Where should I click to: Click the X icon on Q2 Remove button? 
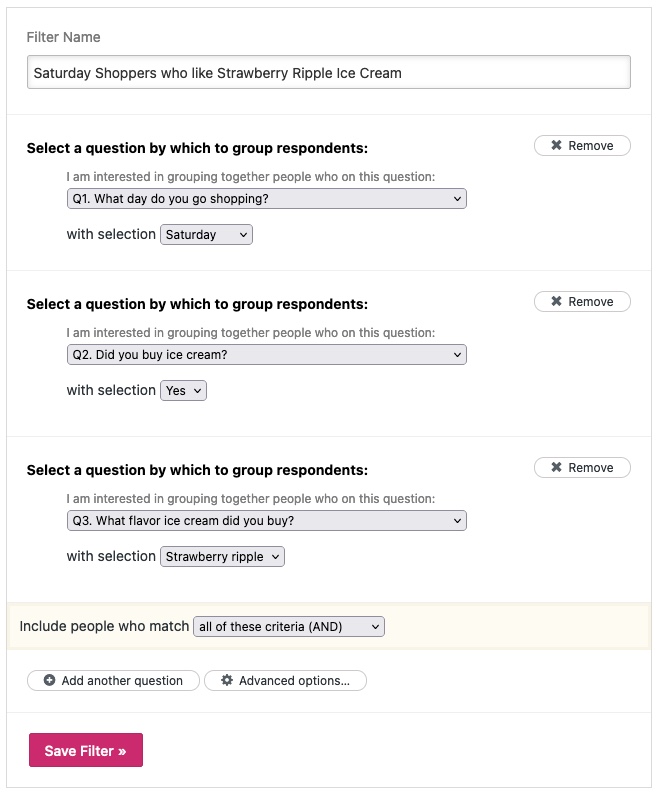coord(557,302)
